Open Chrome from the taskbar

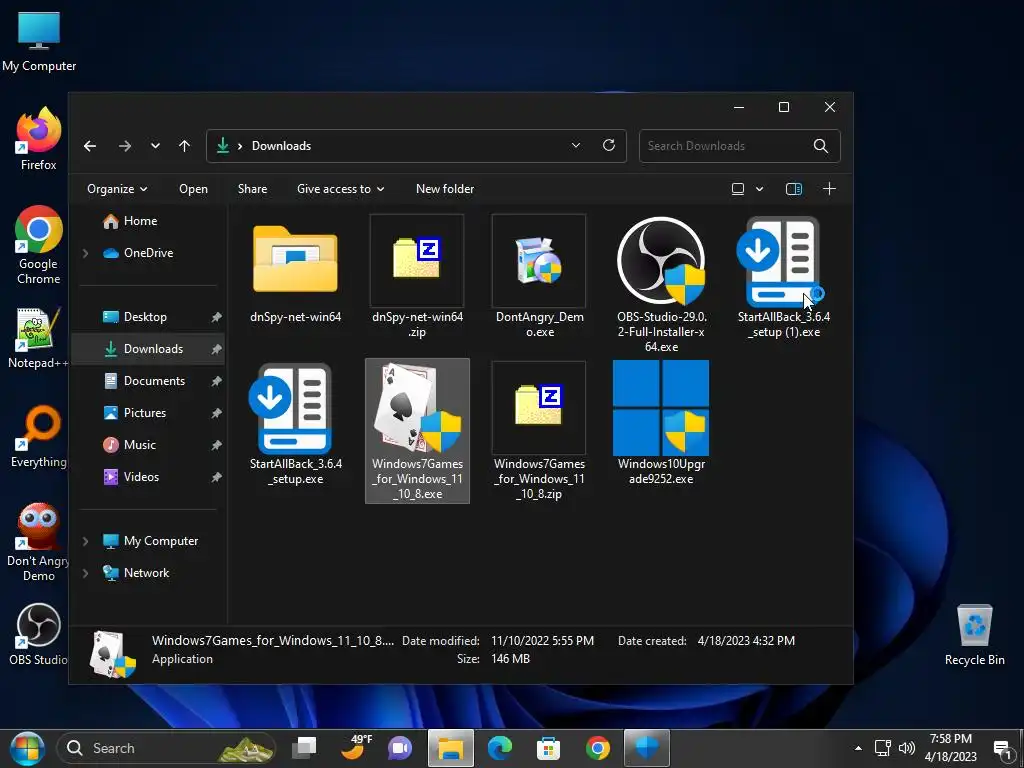tap(598, 748)
